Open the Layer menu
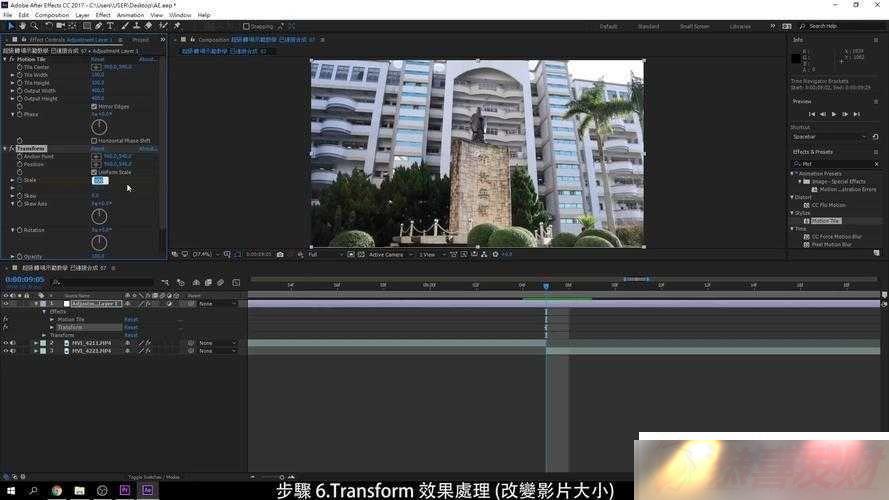Viewport: 889px width, 500px height. click(82, 15)
